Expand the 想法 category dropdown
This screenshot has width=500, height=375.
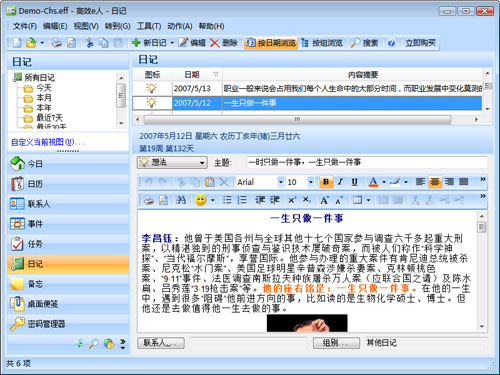coord(202,163)
